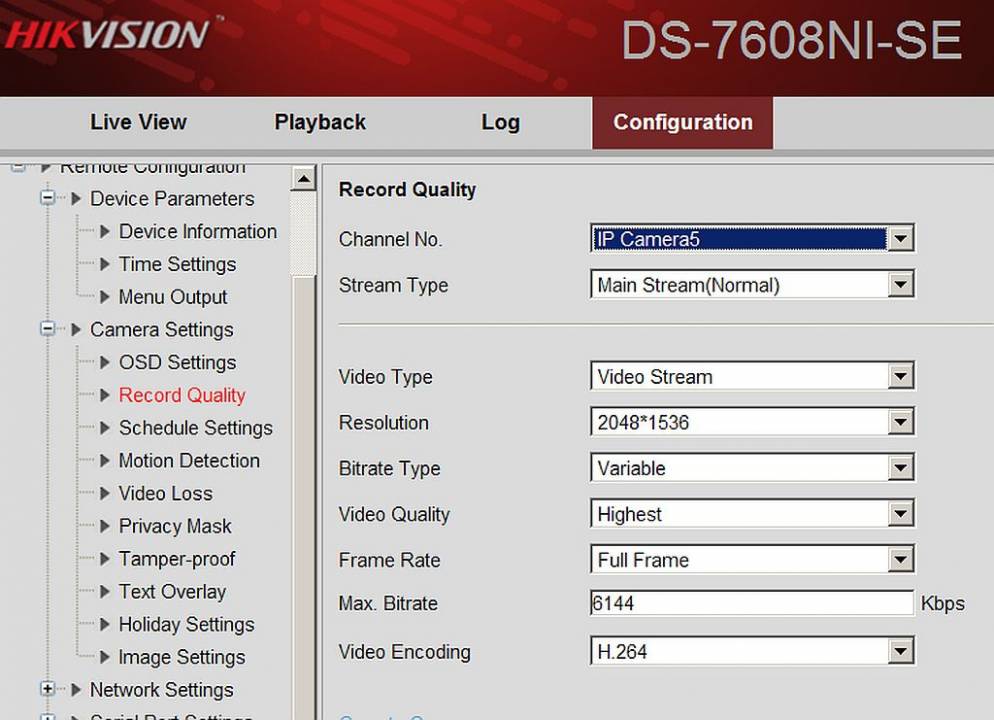Viewport: 994px width, 720px height.
Task: Open the Frame Rate dropdown
Action: pyautogui.click(x=752, y=560)
